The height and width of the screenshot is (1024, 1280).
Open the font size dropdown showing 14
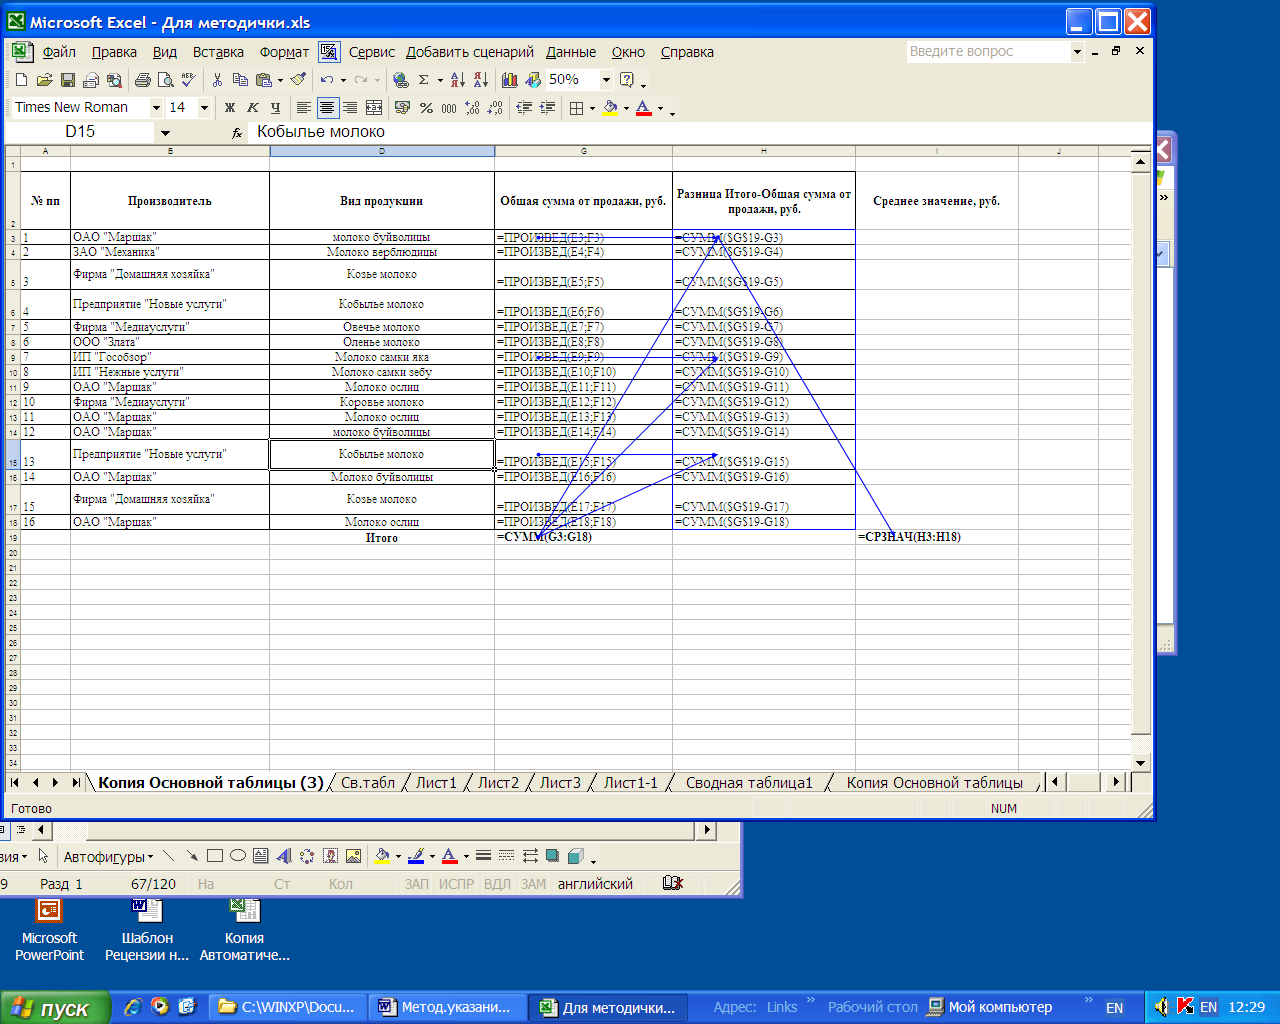pyautogui.click(x=204, y=108)
